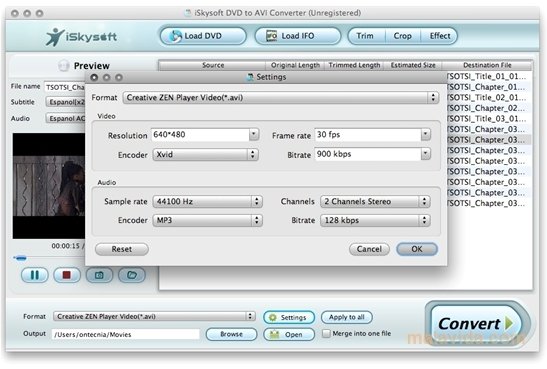Select row TSOTSI_Title_01_01

tap(488, 76)
